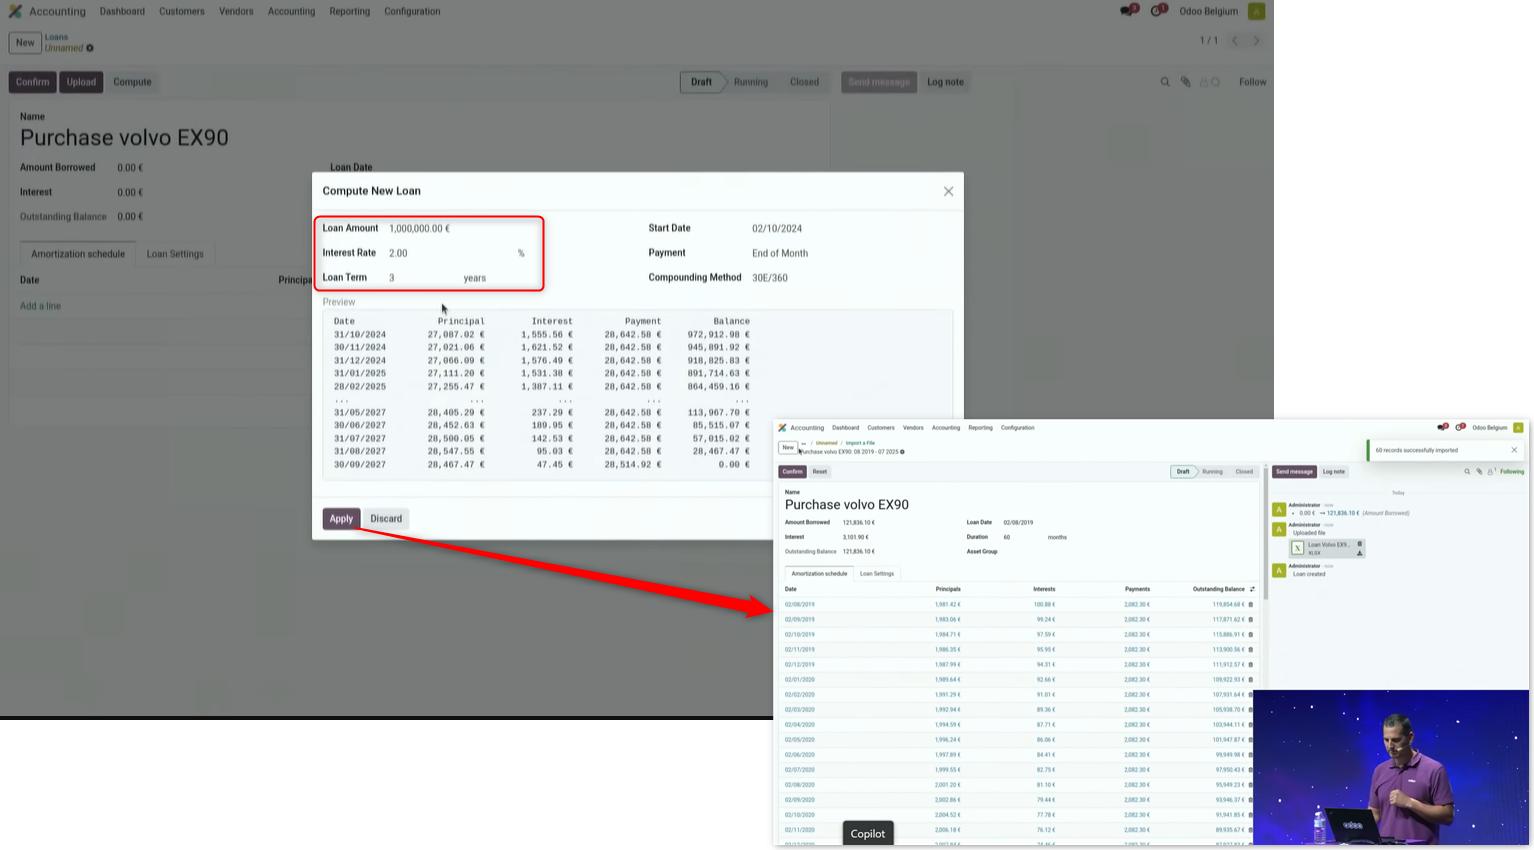The height and width of the screenshot is (850, 1534).
Task: Delete the Loan Volvo XLSX attachment
Action: coord(1360,544)
